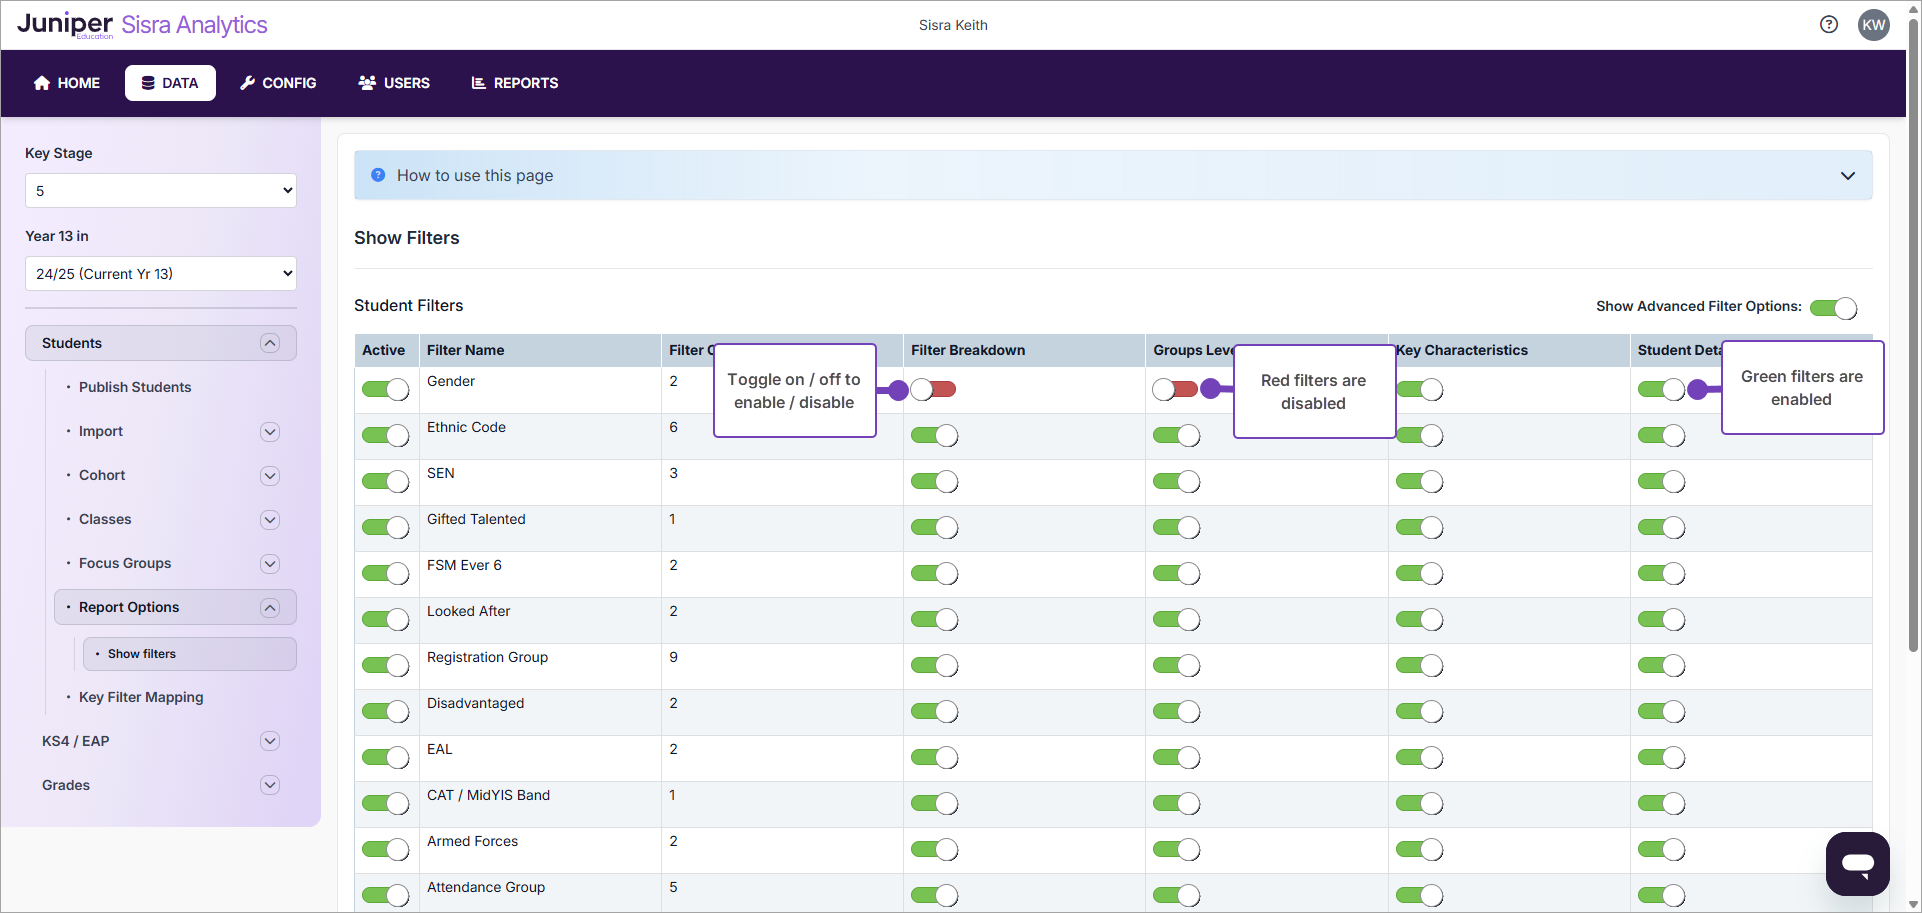The image size is (1922, 913).
Task: Collapse the Students section chevron
Action: (x=270, y=343)
